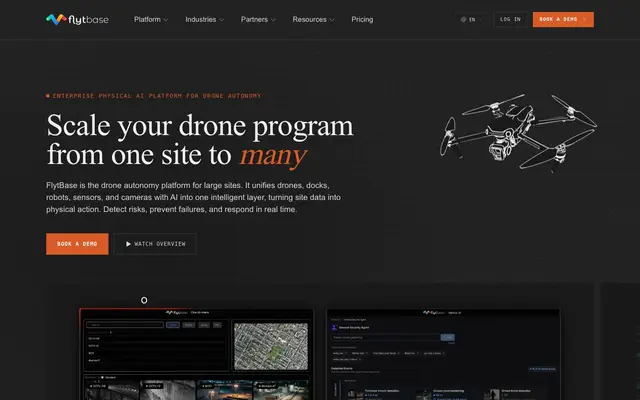Click the aerial map thumbnail in dashboard preview
This screenshot has width=640, height=400.
[271, 347]
